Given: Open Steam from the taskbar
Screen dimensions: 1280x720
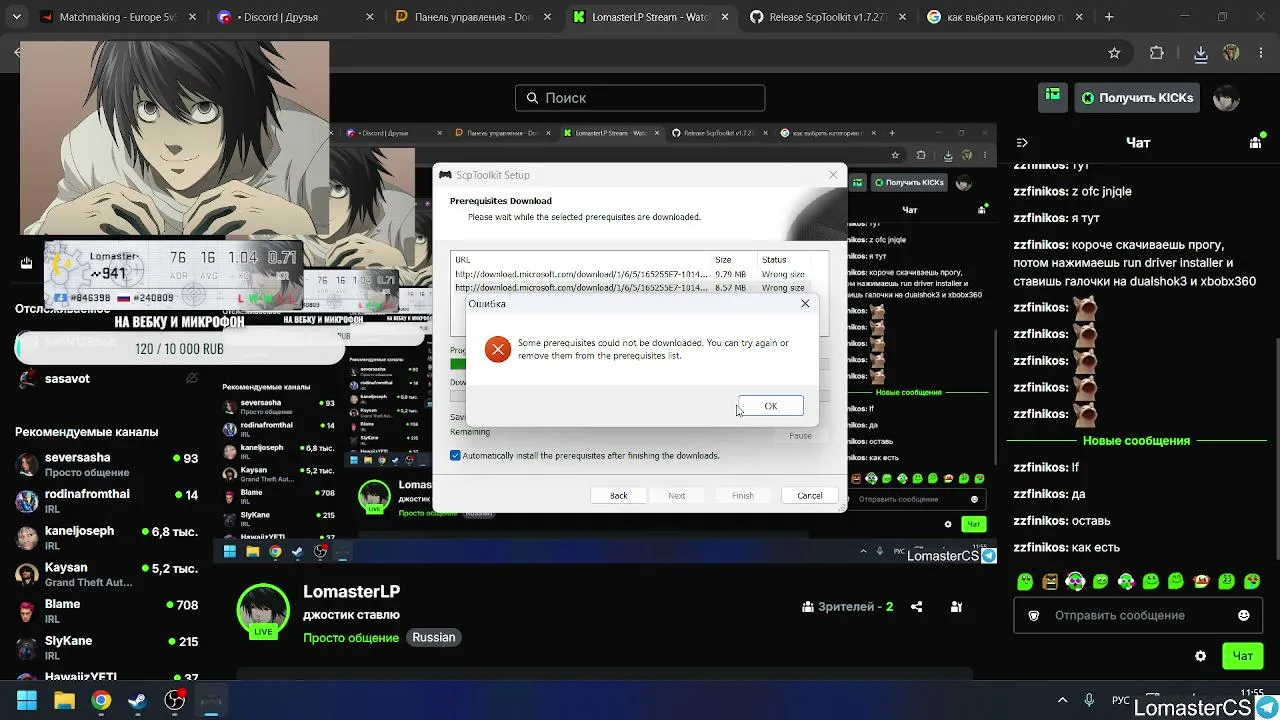Looking at the screenshot, I should click(x=138, y=700).
